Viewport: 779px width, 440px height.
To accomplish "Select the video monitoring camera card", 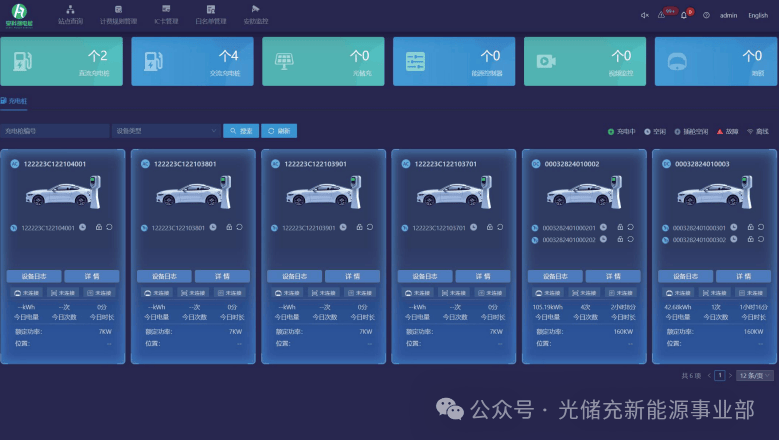I will pyautogui.click(x=585, y=61).
